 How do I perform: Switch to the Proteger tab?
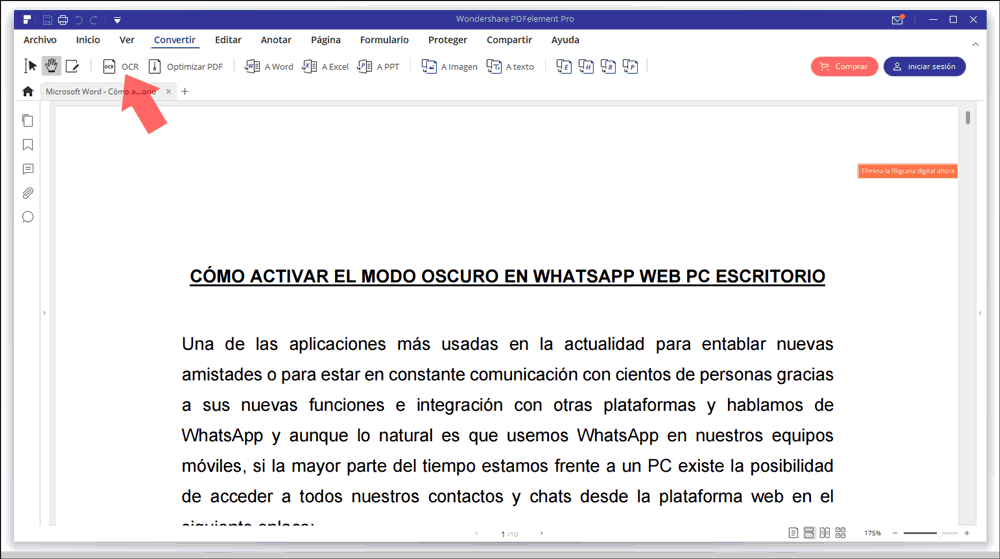(448, 40)
